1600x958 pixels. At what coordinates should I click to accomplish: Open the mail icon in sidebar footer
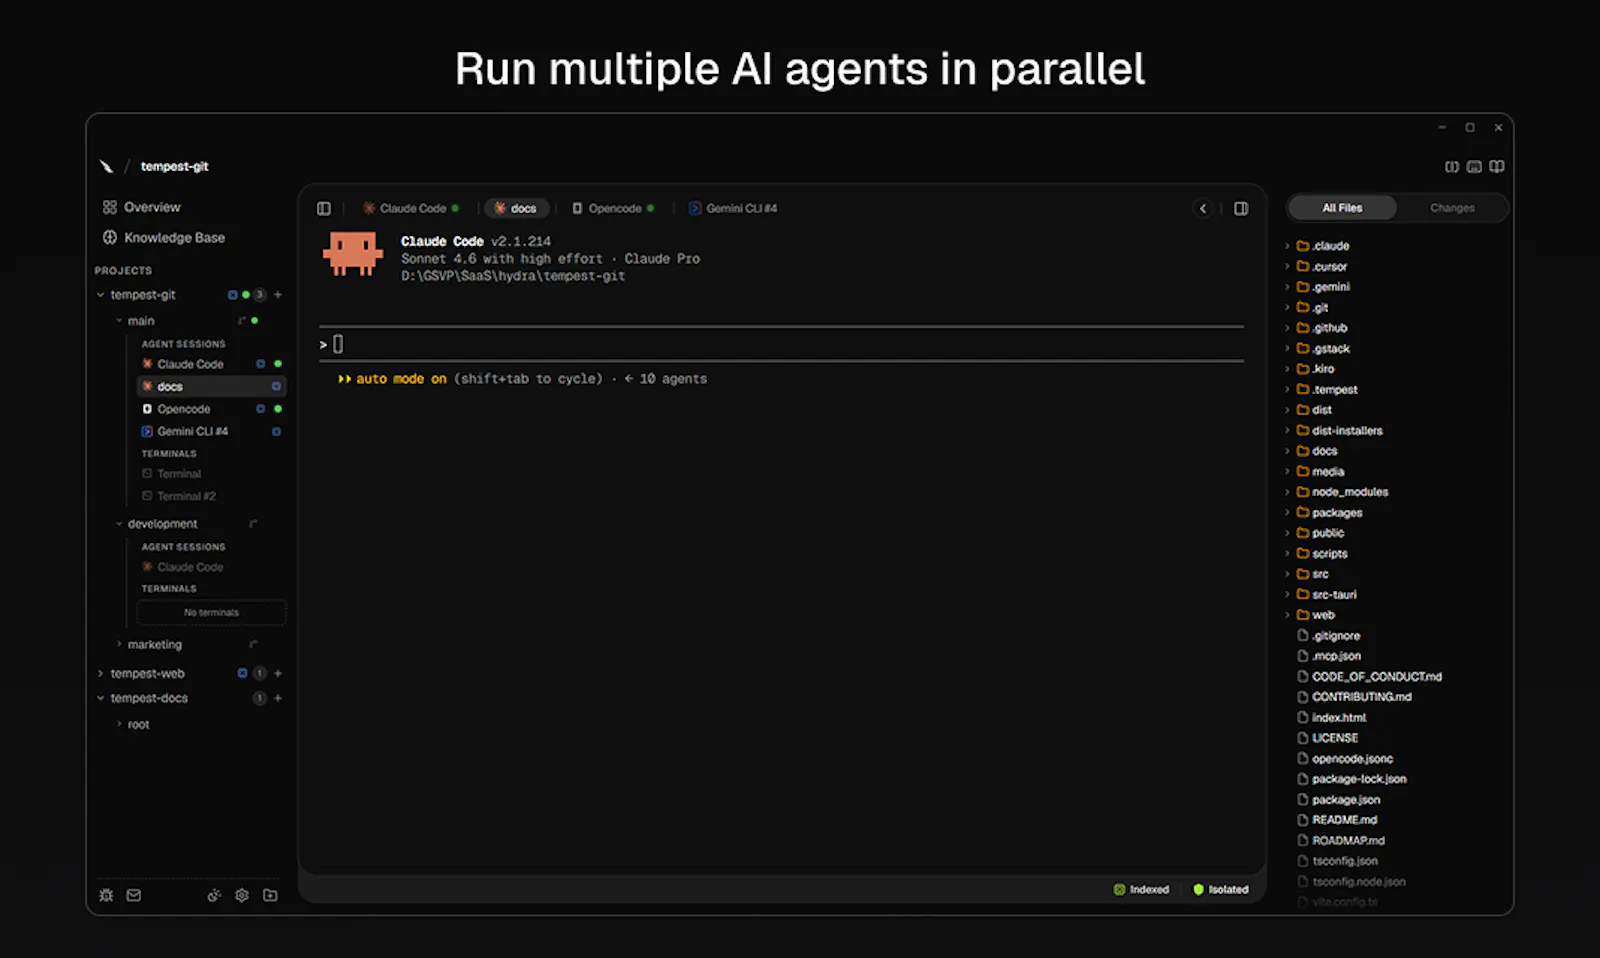click(134, 895)
